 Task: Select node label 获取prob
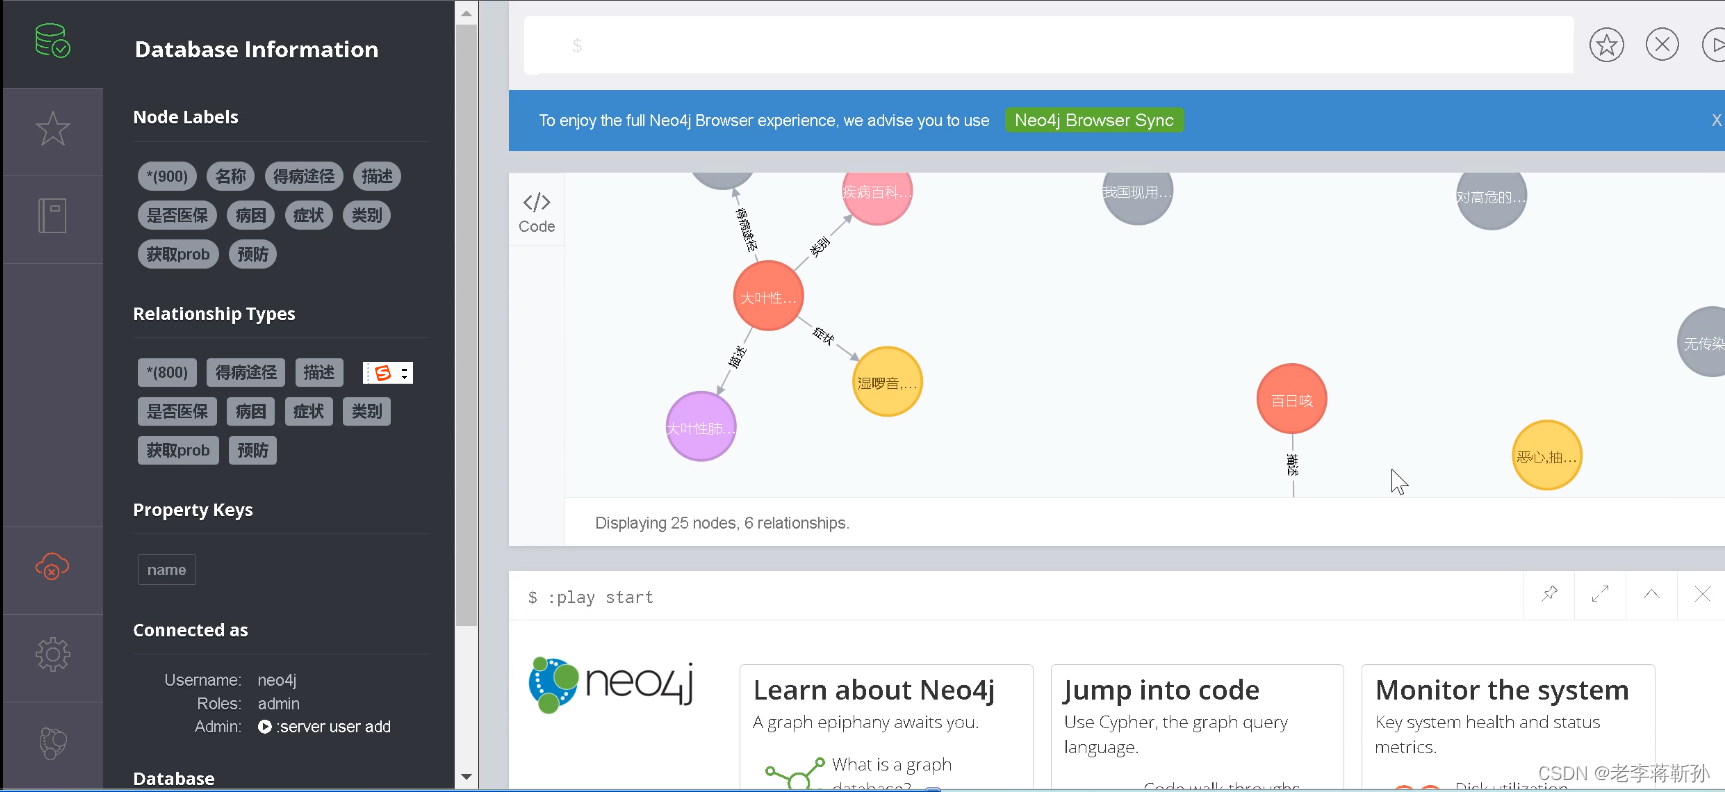(178, 254)
